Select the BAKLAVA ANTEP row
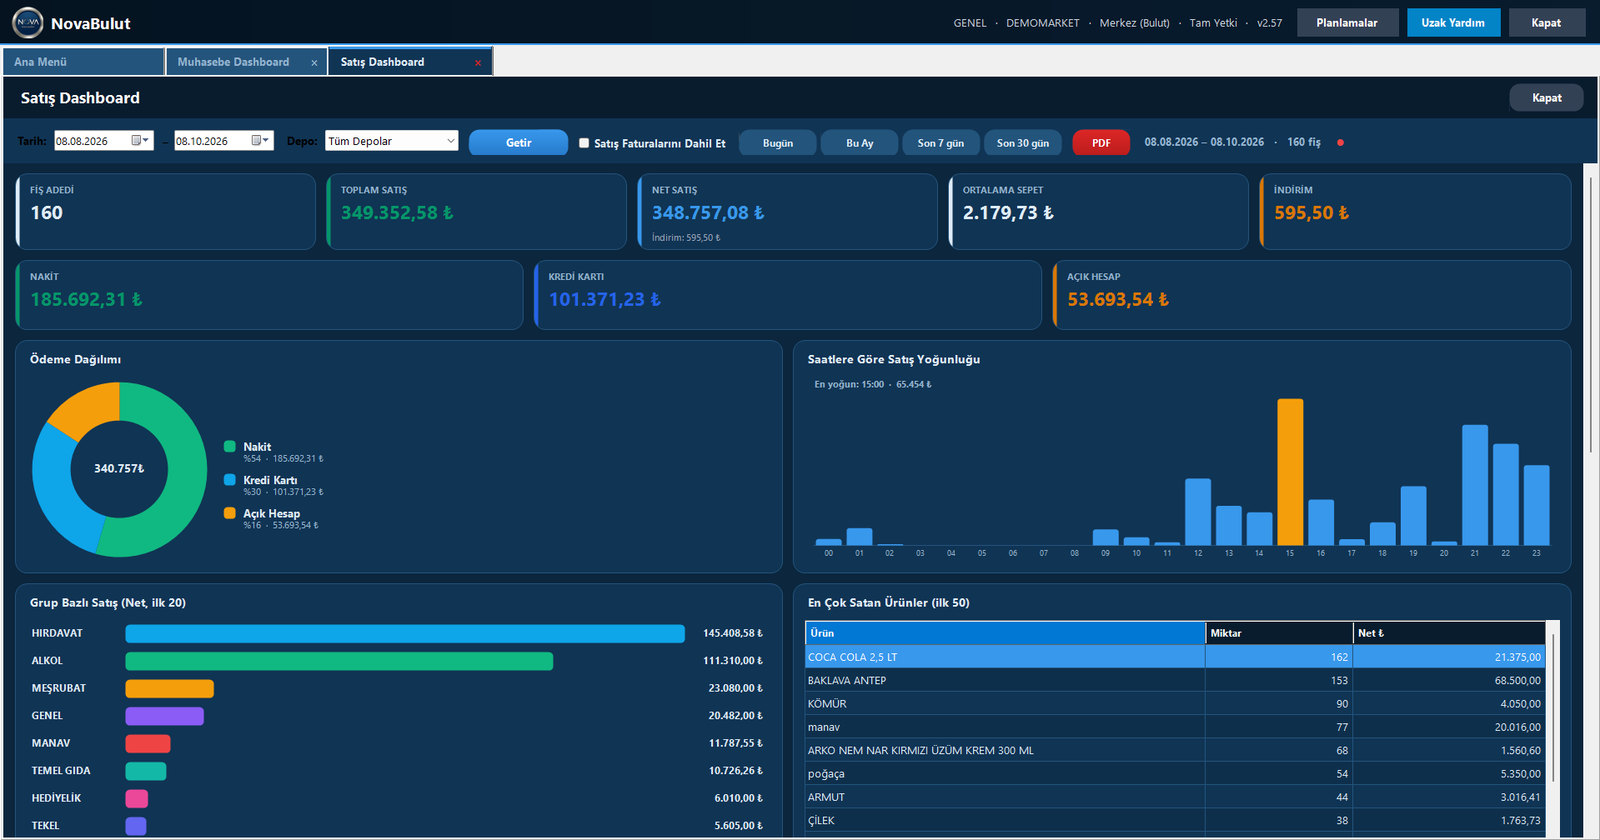The image size is (1600, 840). point(1175,680)
